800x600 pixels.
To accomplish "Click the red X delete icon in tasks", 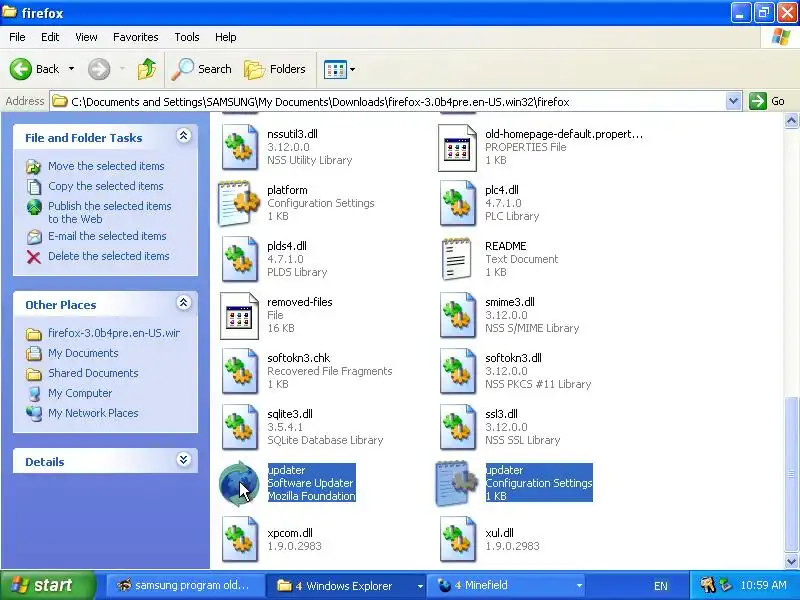I will pos(34,256).
